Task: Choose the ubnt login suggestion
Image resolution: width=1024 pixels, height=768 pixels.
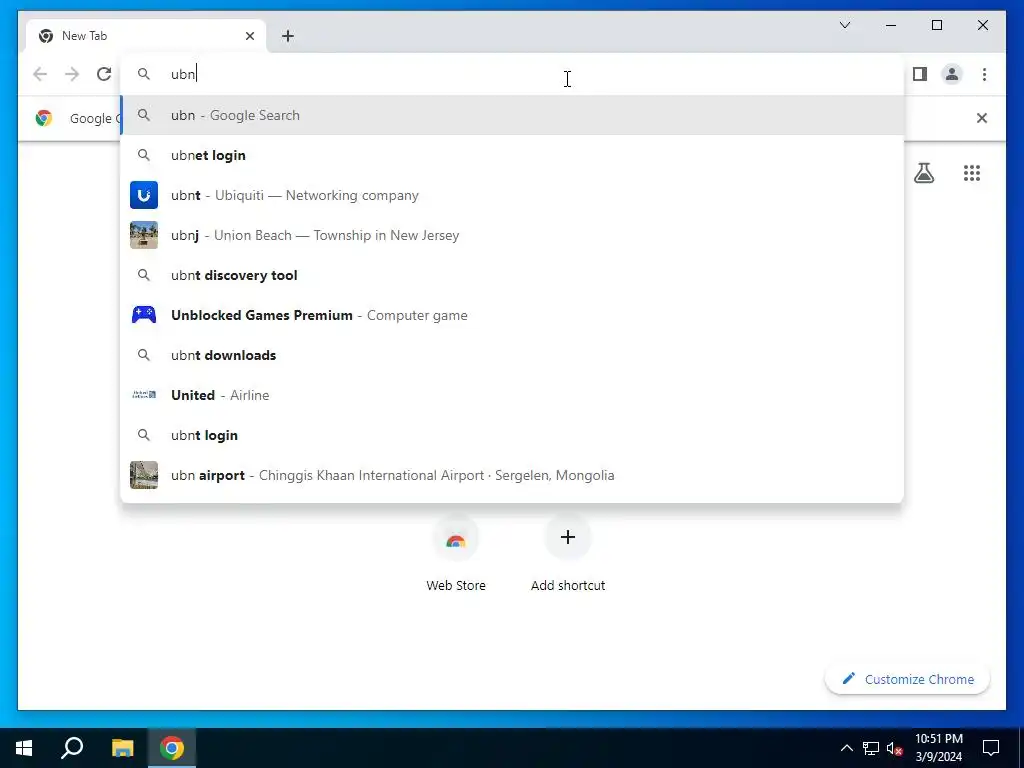Action: tap(512, 435)
